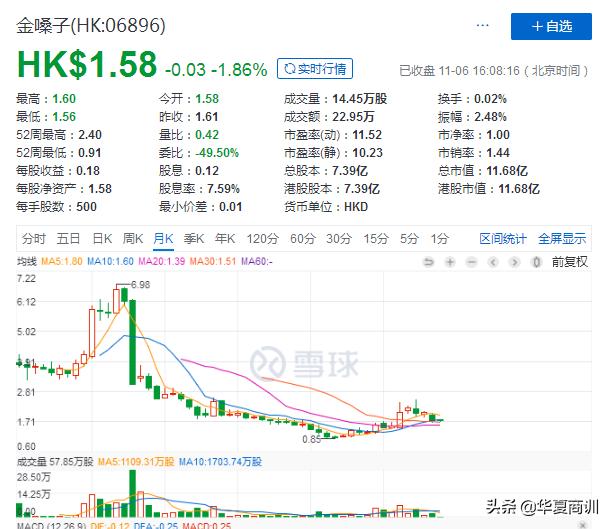
Task: Open 全屏显示 fullscreen chart view
Action: pyautogui.click(x=562, y=238)
